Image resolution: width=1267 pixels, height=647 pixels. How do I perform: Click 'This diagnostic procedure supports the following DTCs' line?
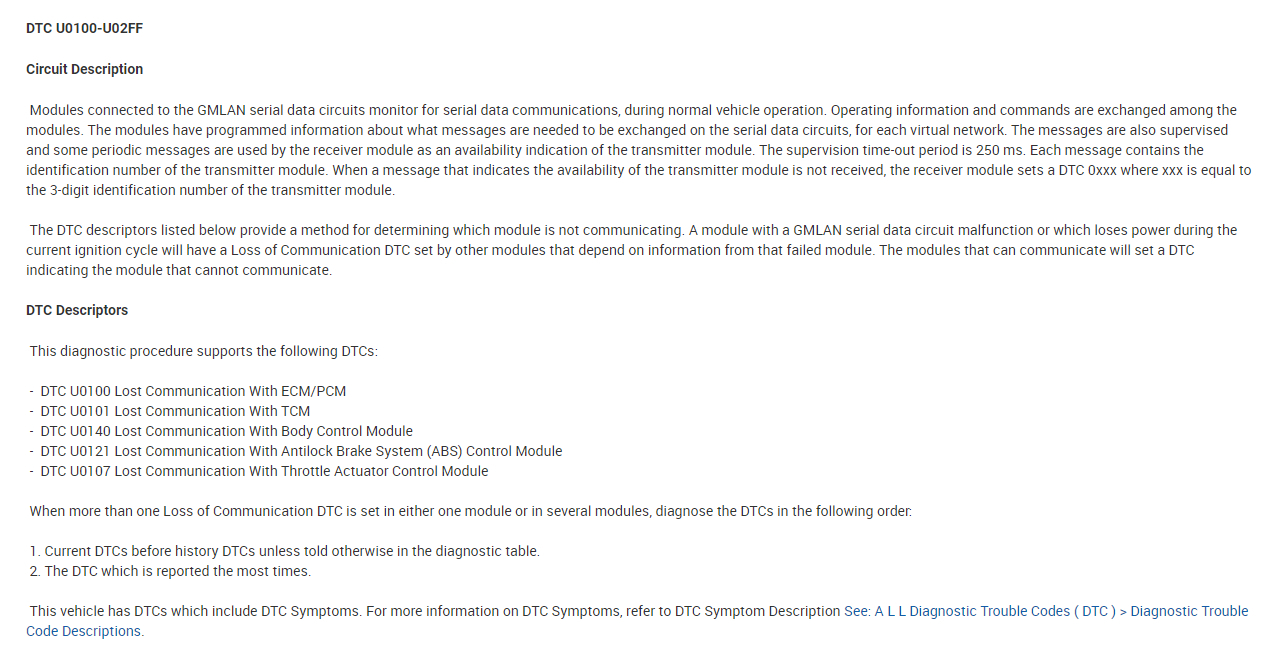pos(204,351)
